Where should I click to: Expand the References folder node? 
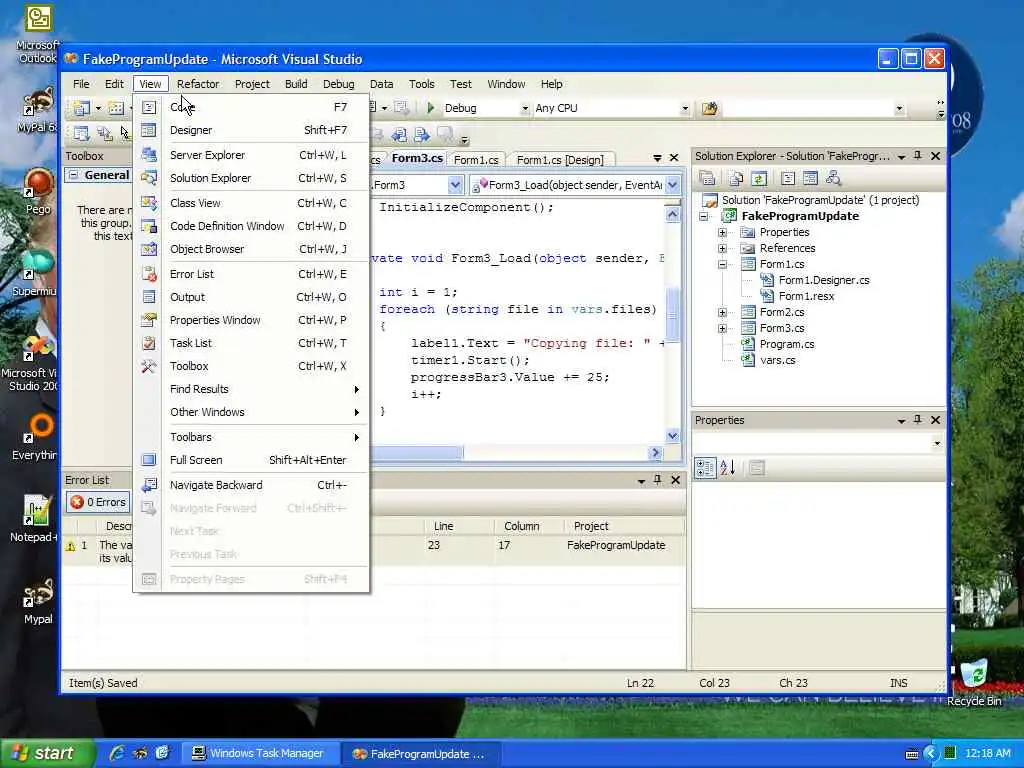[722, 248]
